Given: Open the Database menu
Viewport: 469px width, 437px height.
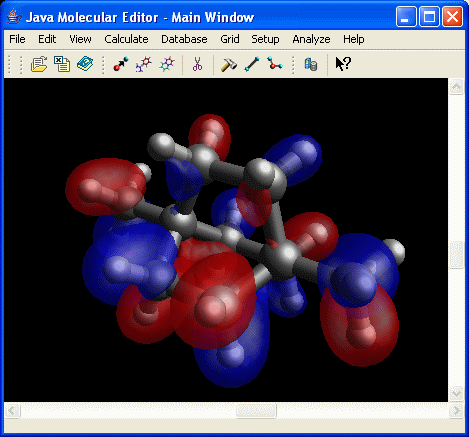Looking at the screenshot, I should click(184, 39).
